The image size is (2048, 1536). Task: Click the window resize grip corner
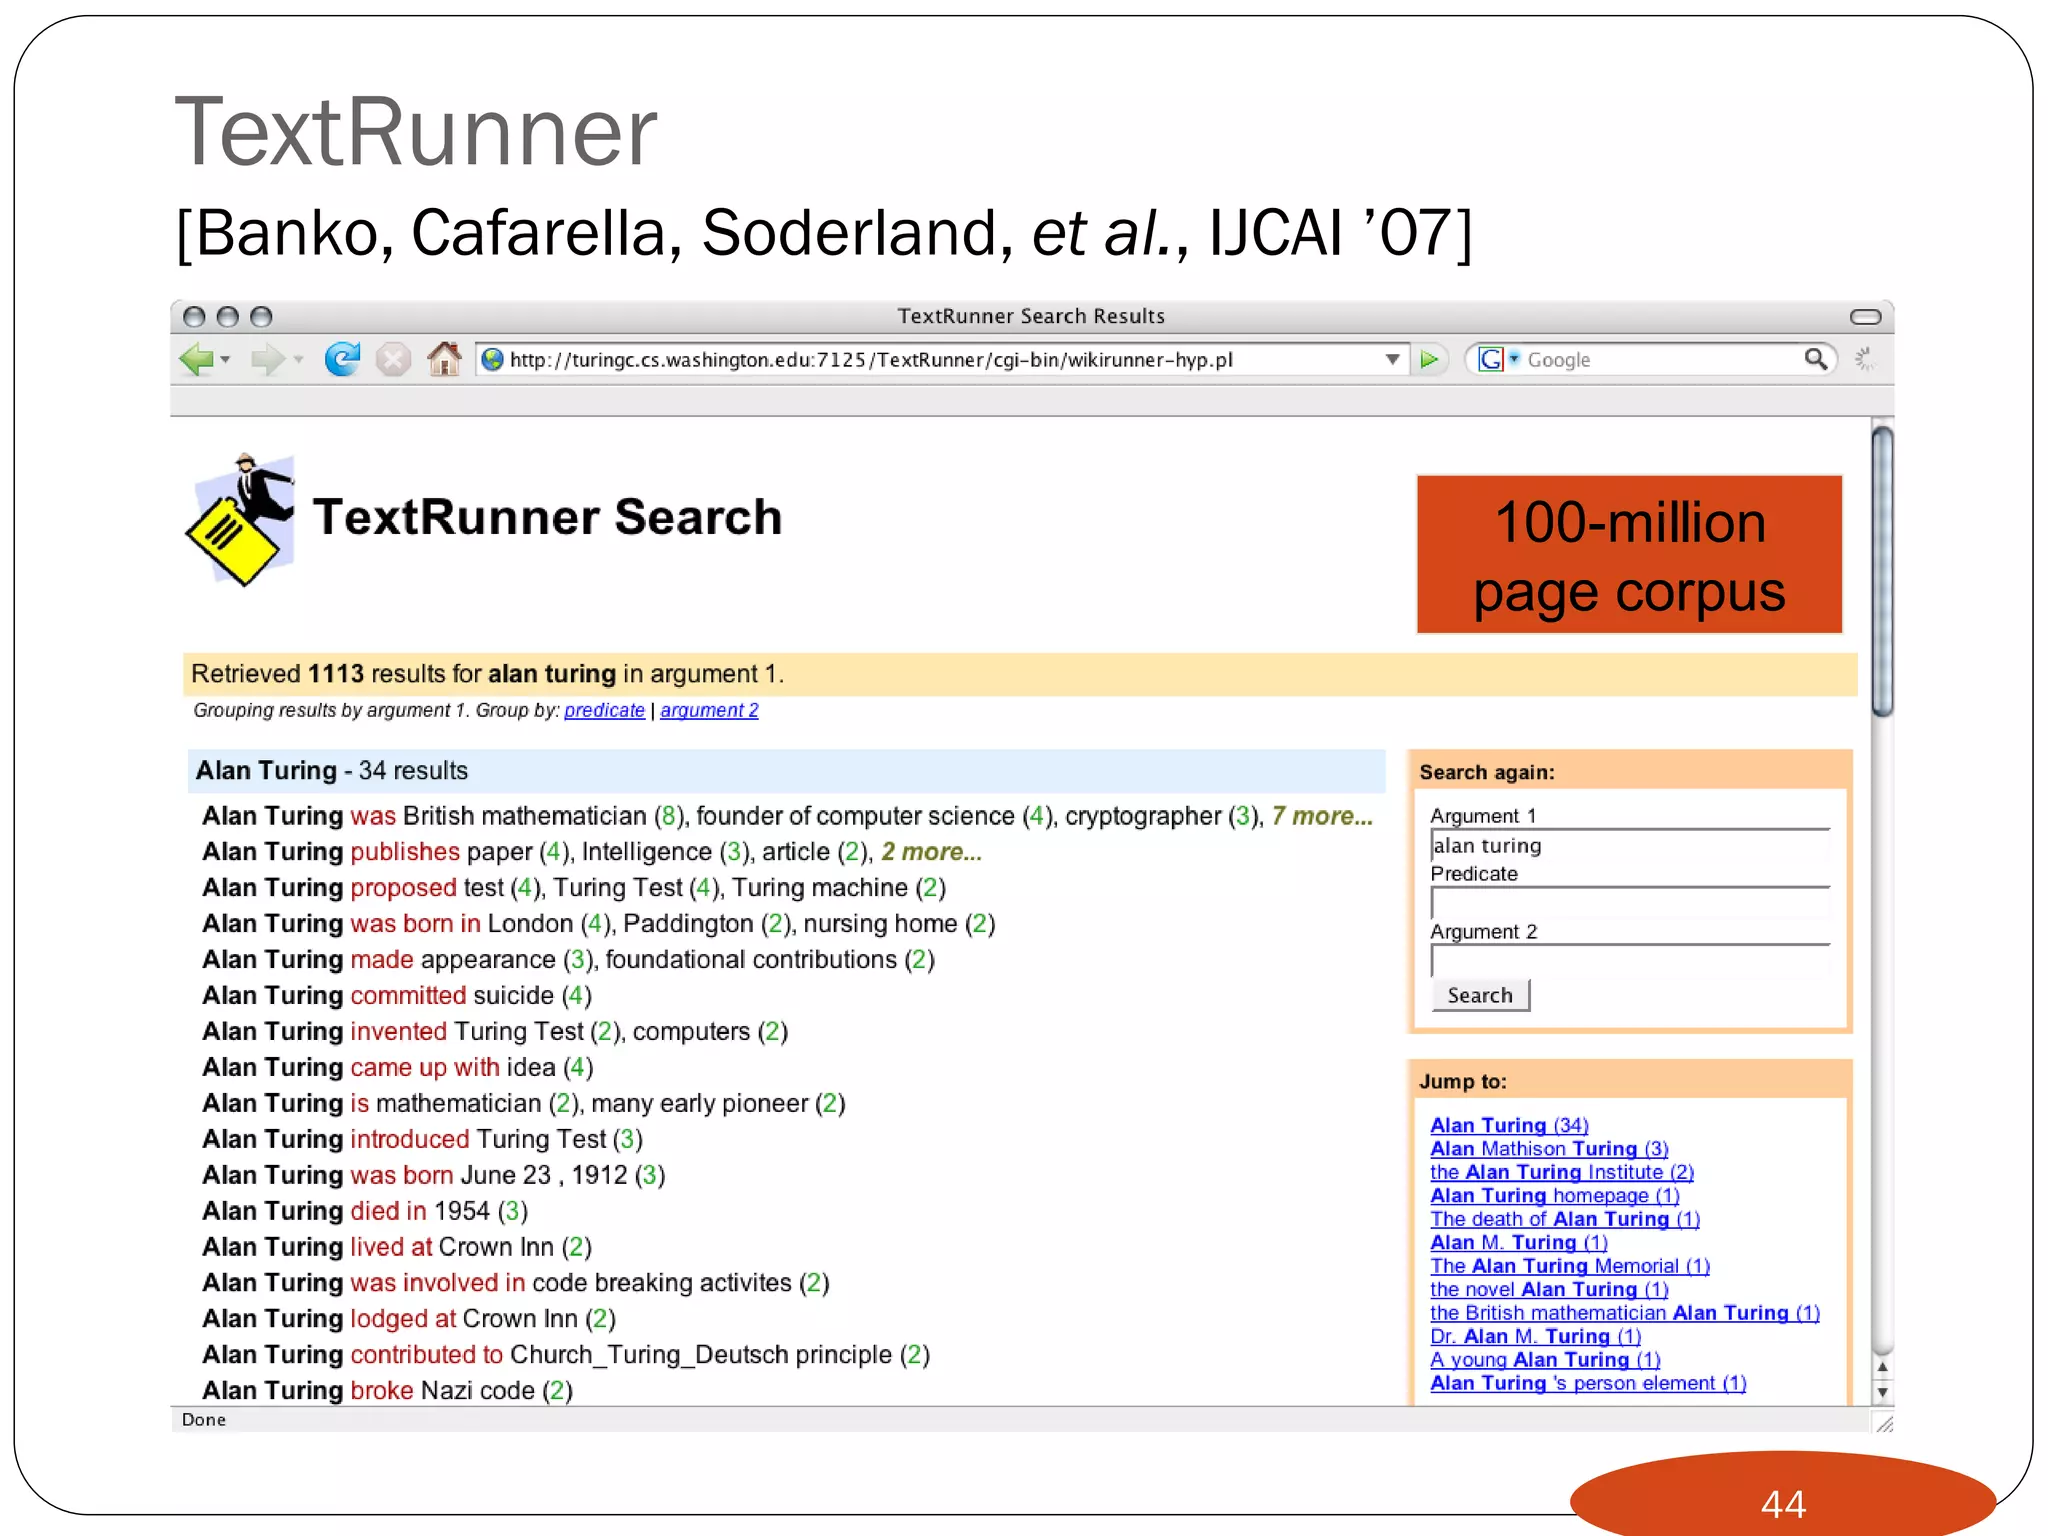coord(1884,1423)
